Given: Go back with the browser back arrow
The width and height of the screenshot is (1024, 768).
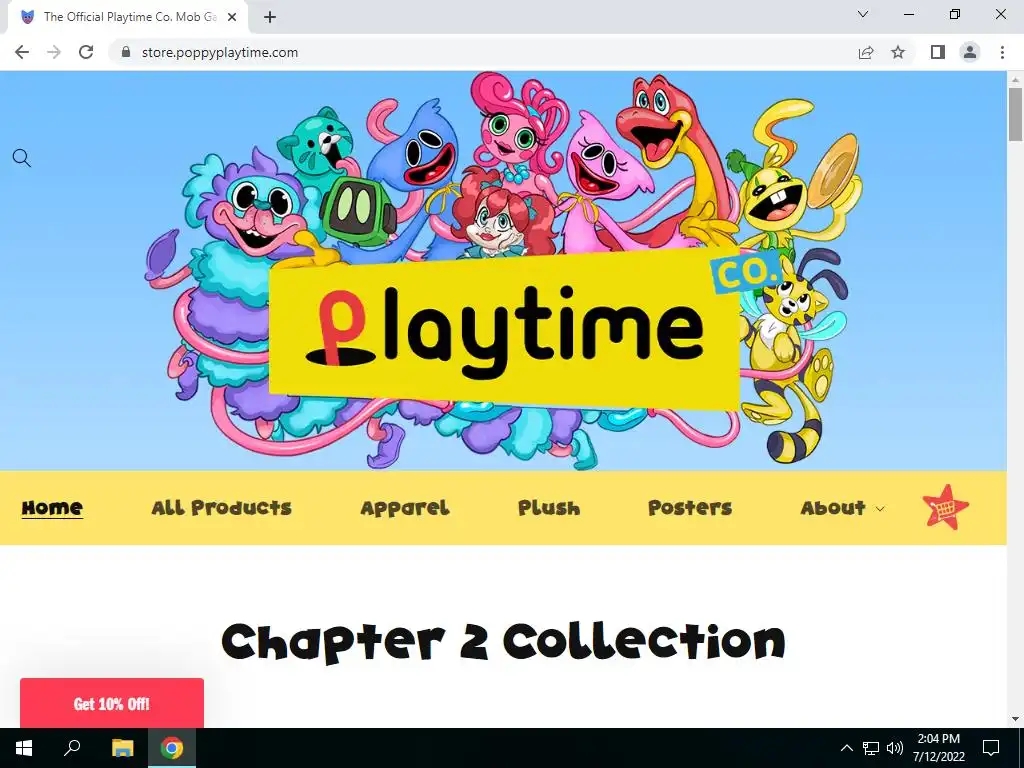Looking at the screenshot, I should (x=22, y=52).
